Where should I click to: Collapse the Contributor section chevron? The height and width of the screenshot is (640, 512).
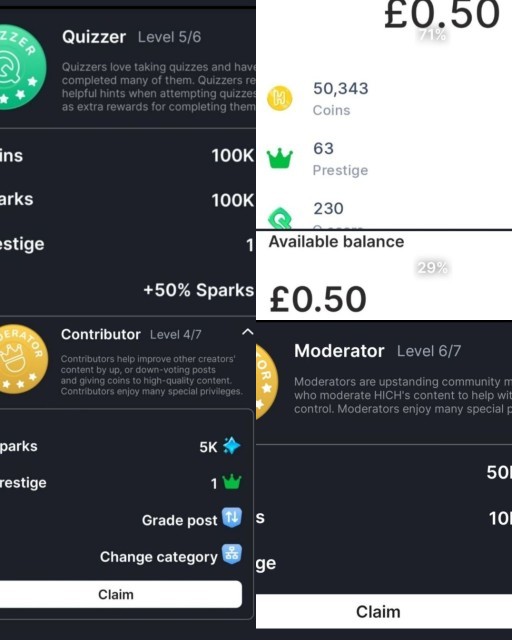(247, 332)
